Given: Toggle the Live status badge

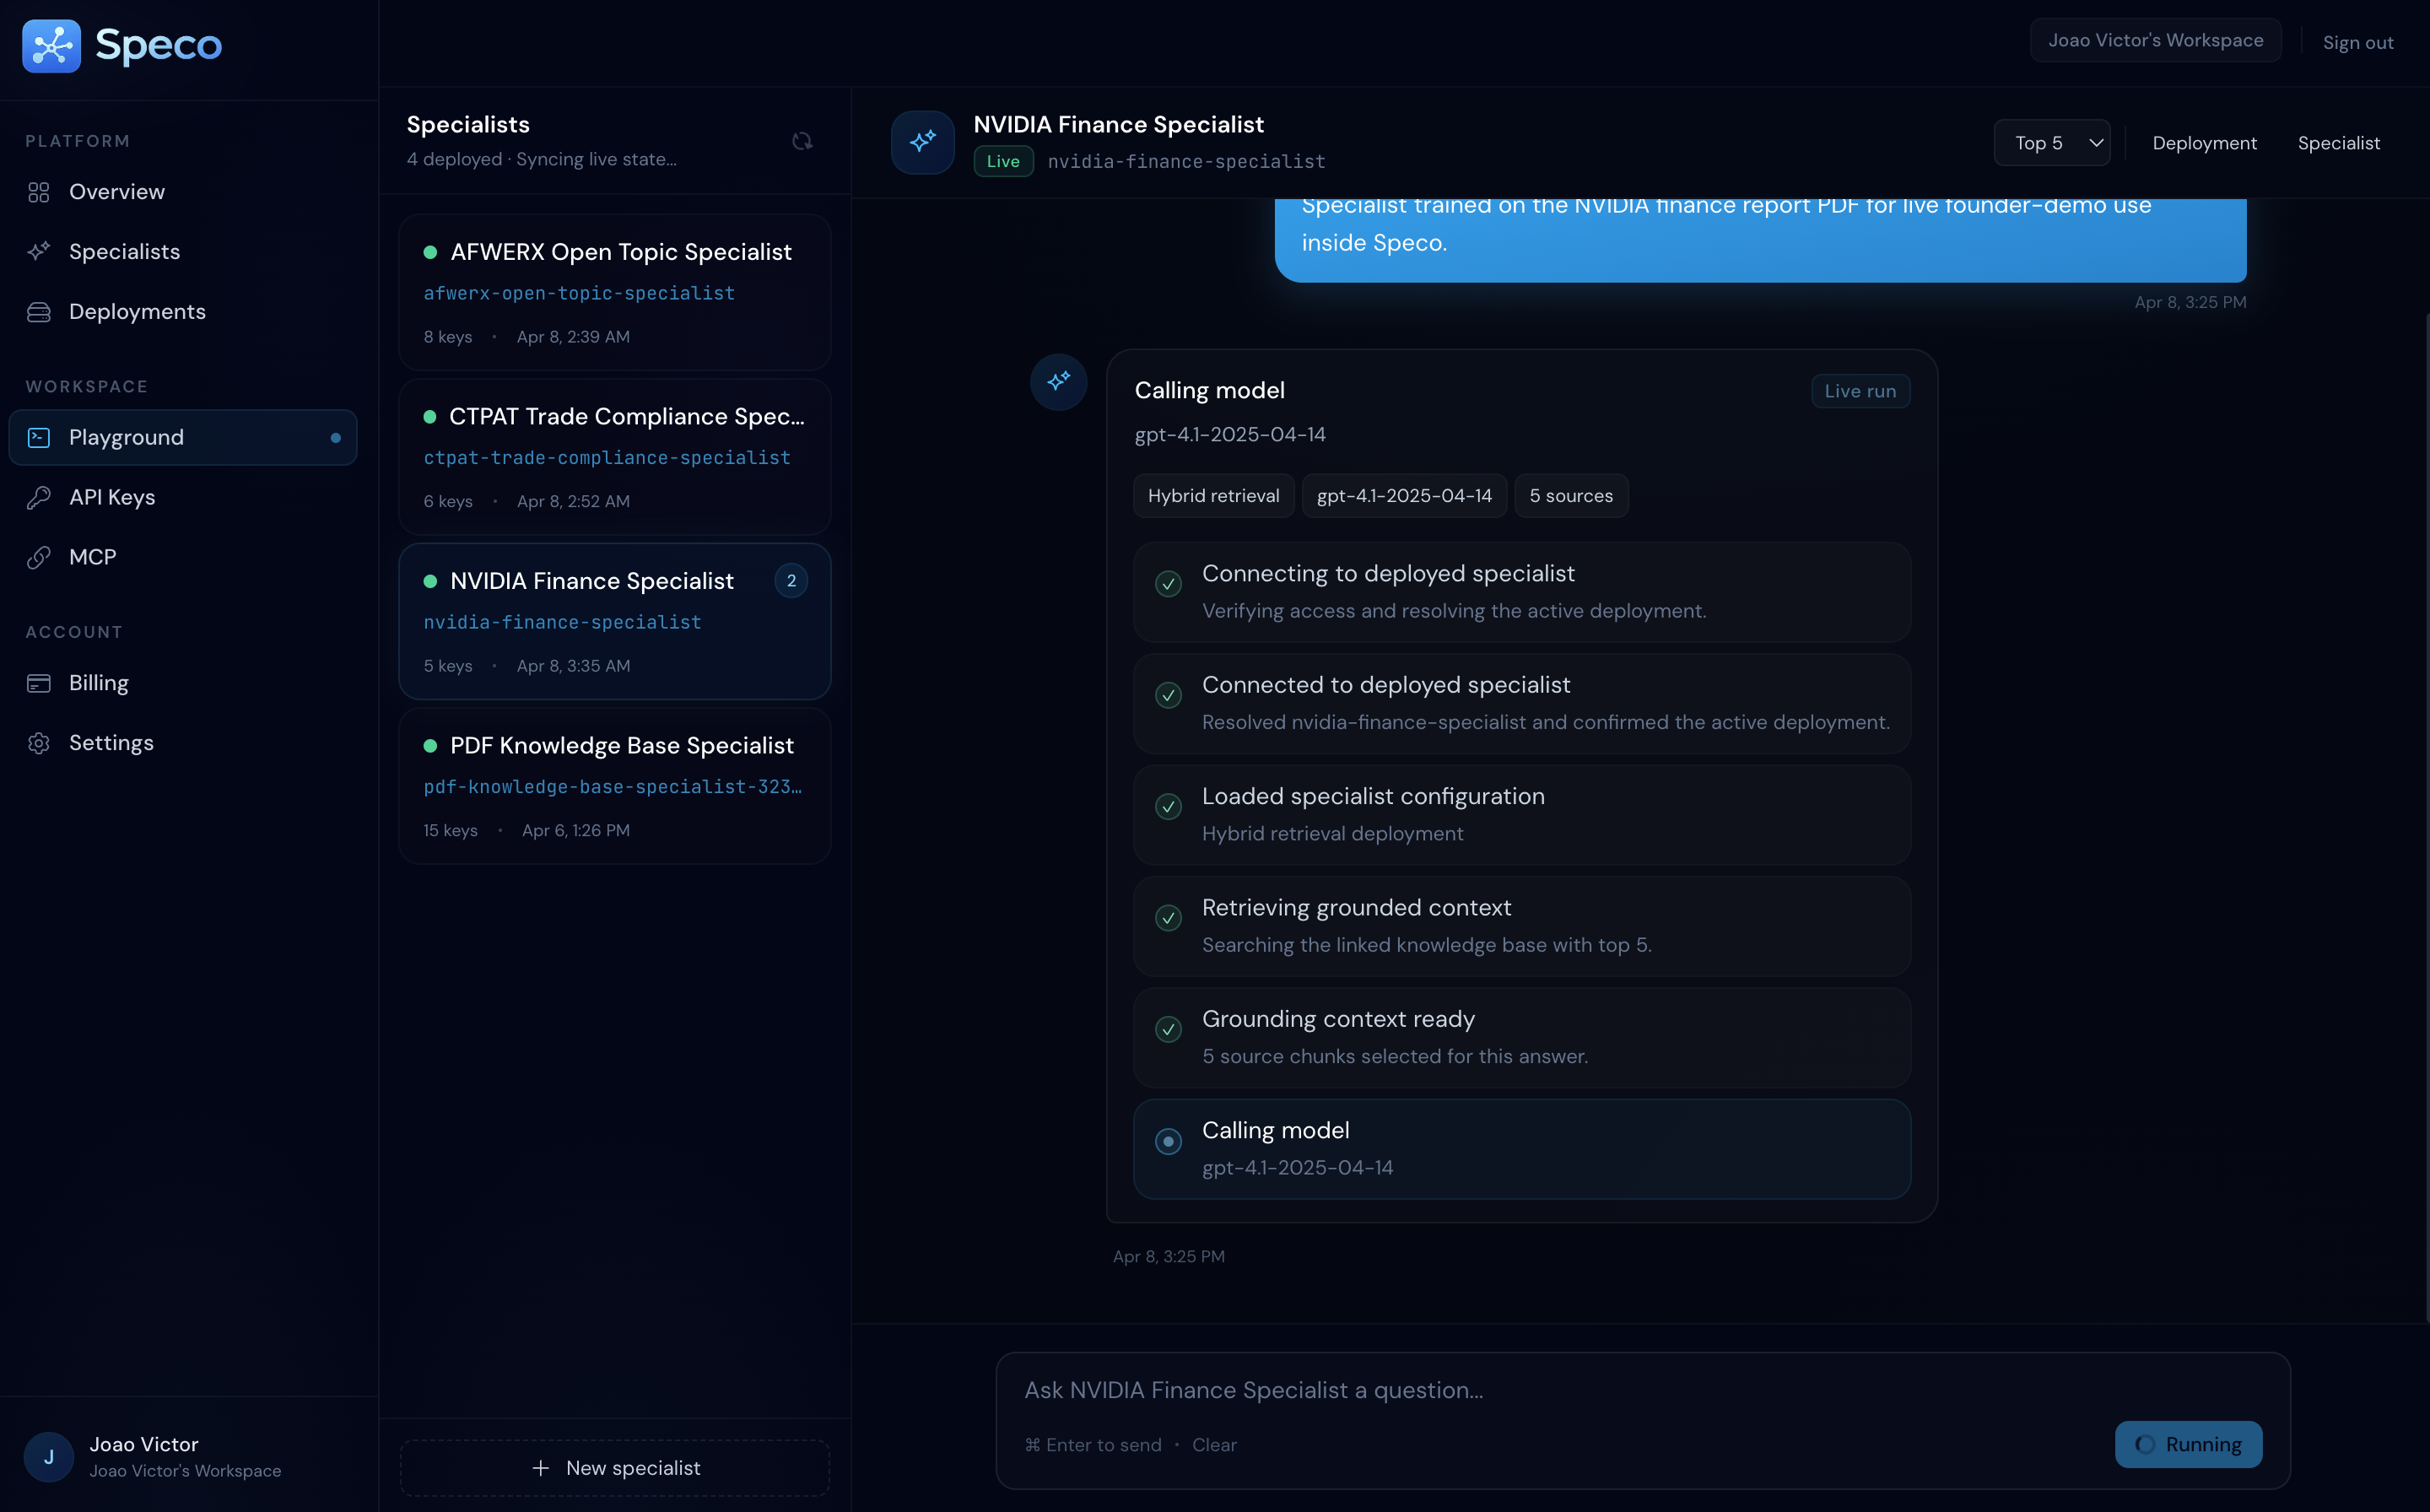Looking at the screenshot, I should click(1002, 161).
